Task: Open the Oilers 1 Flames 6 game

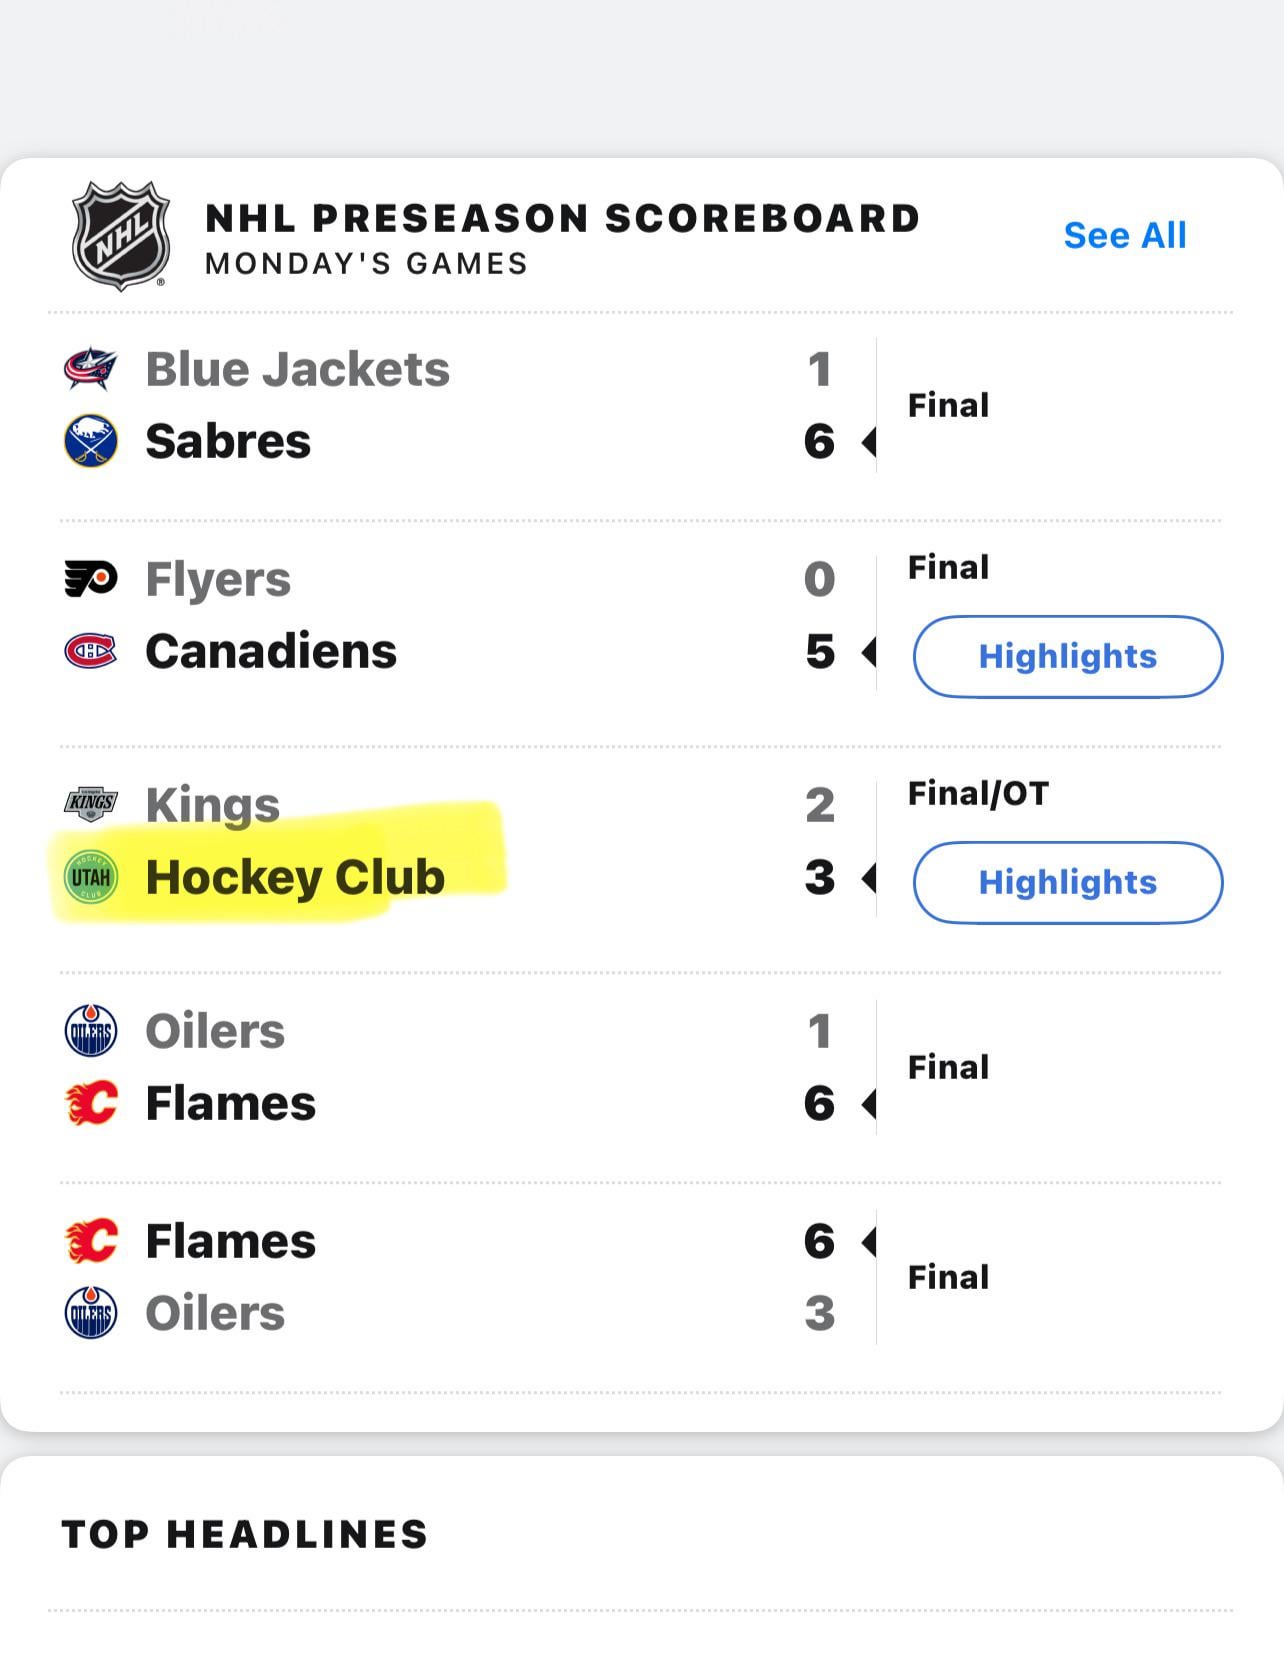Action: [x=500, y=1067]
